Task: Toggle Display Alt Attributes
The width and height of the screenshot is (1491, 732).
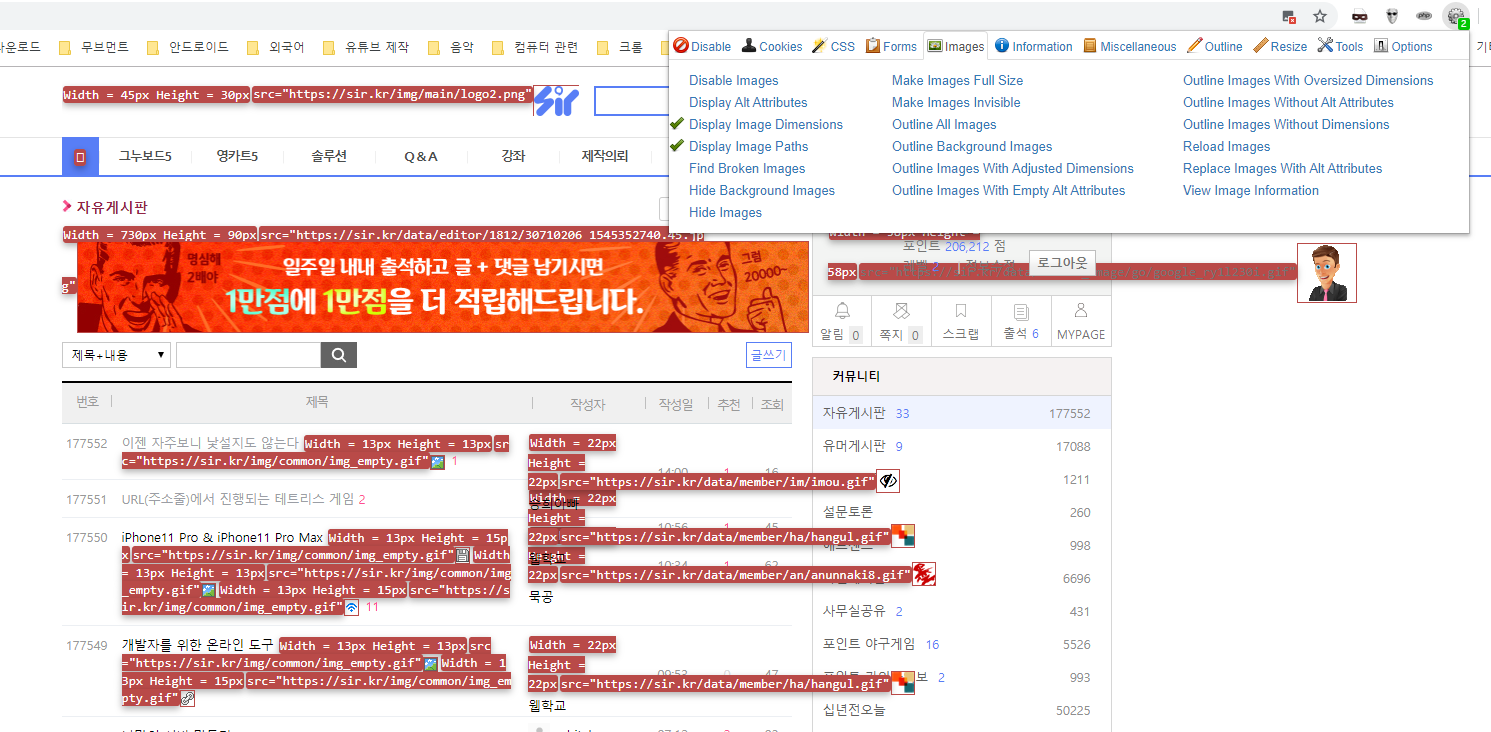Action: point(748,102)
